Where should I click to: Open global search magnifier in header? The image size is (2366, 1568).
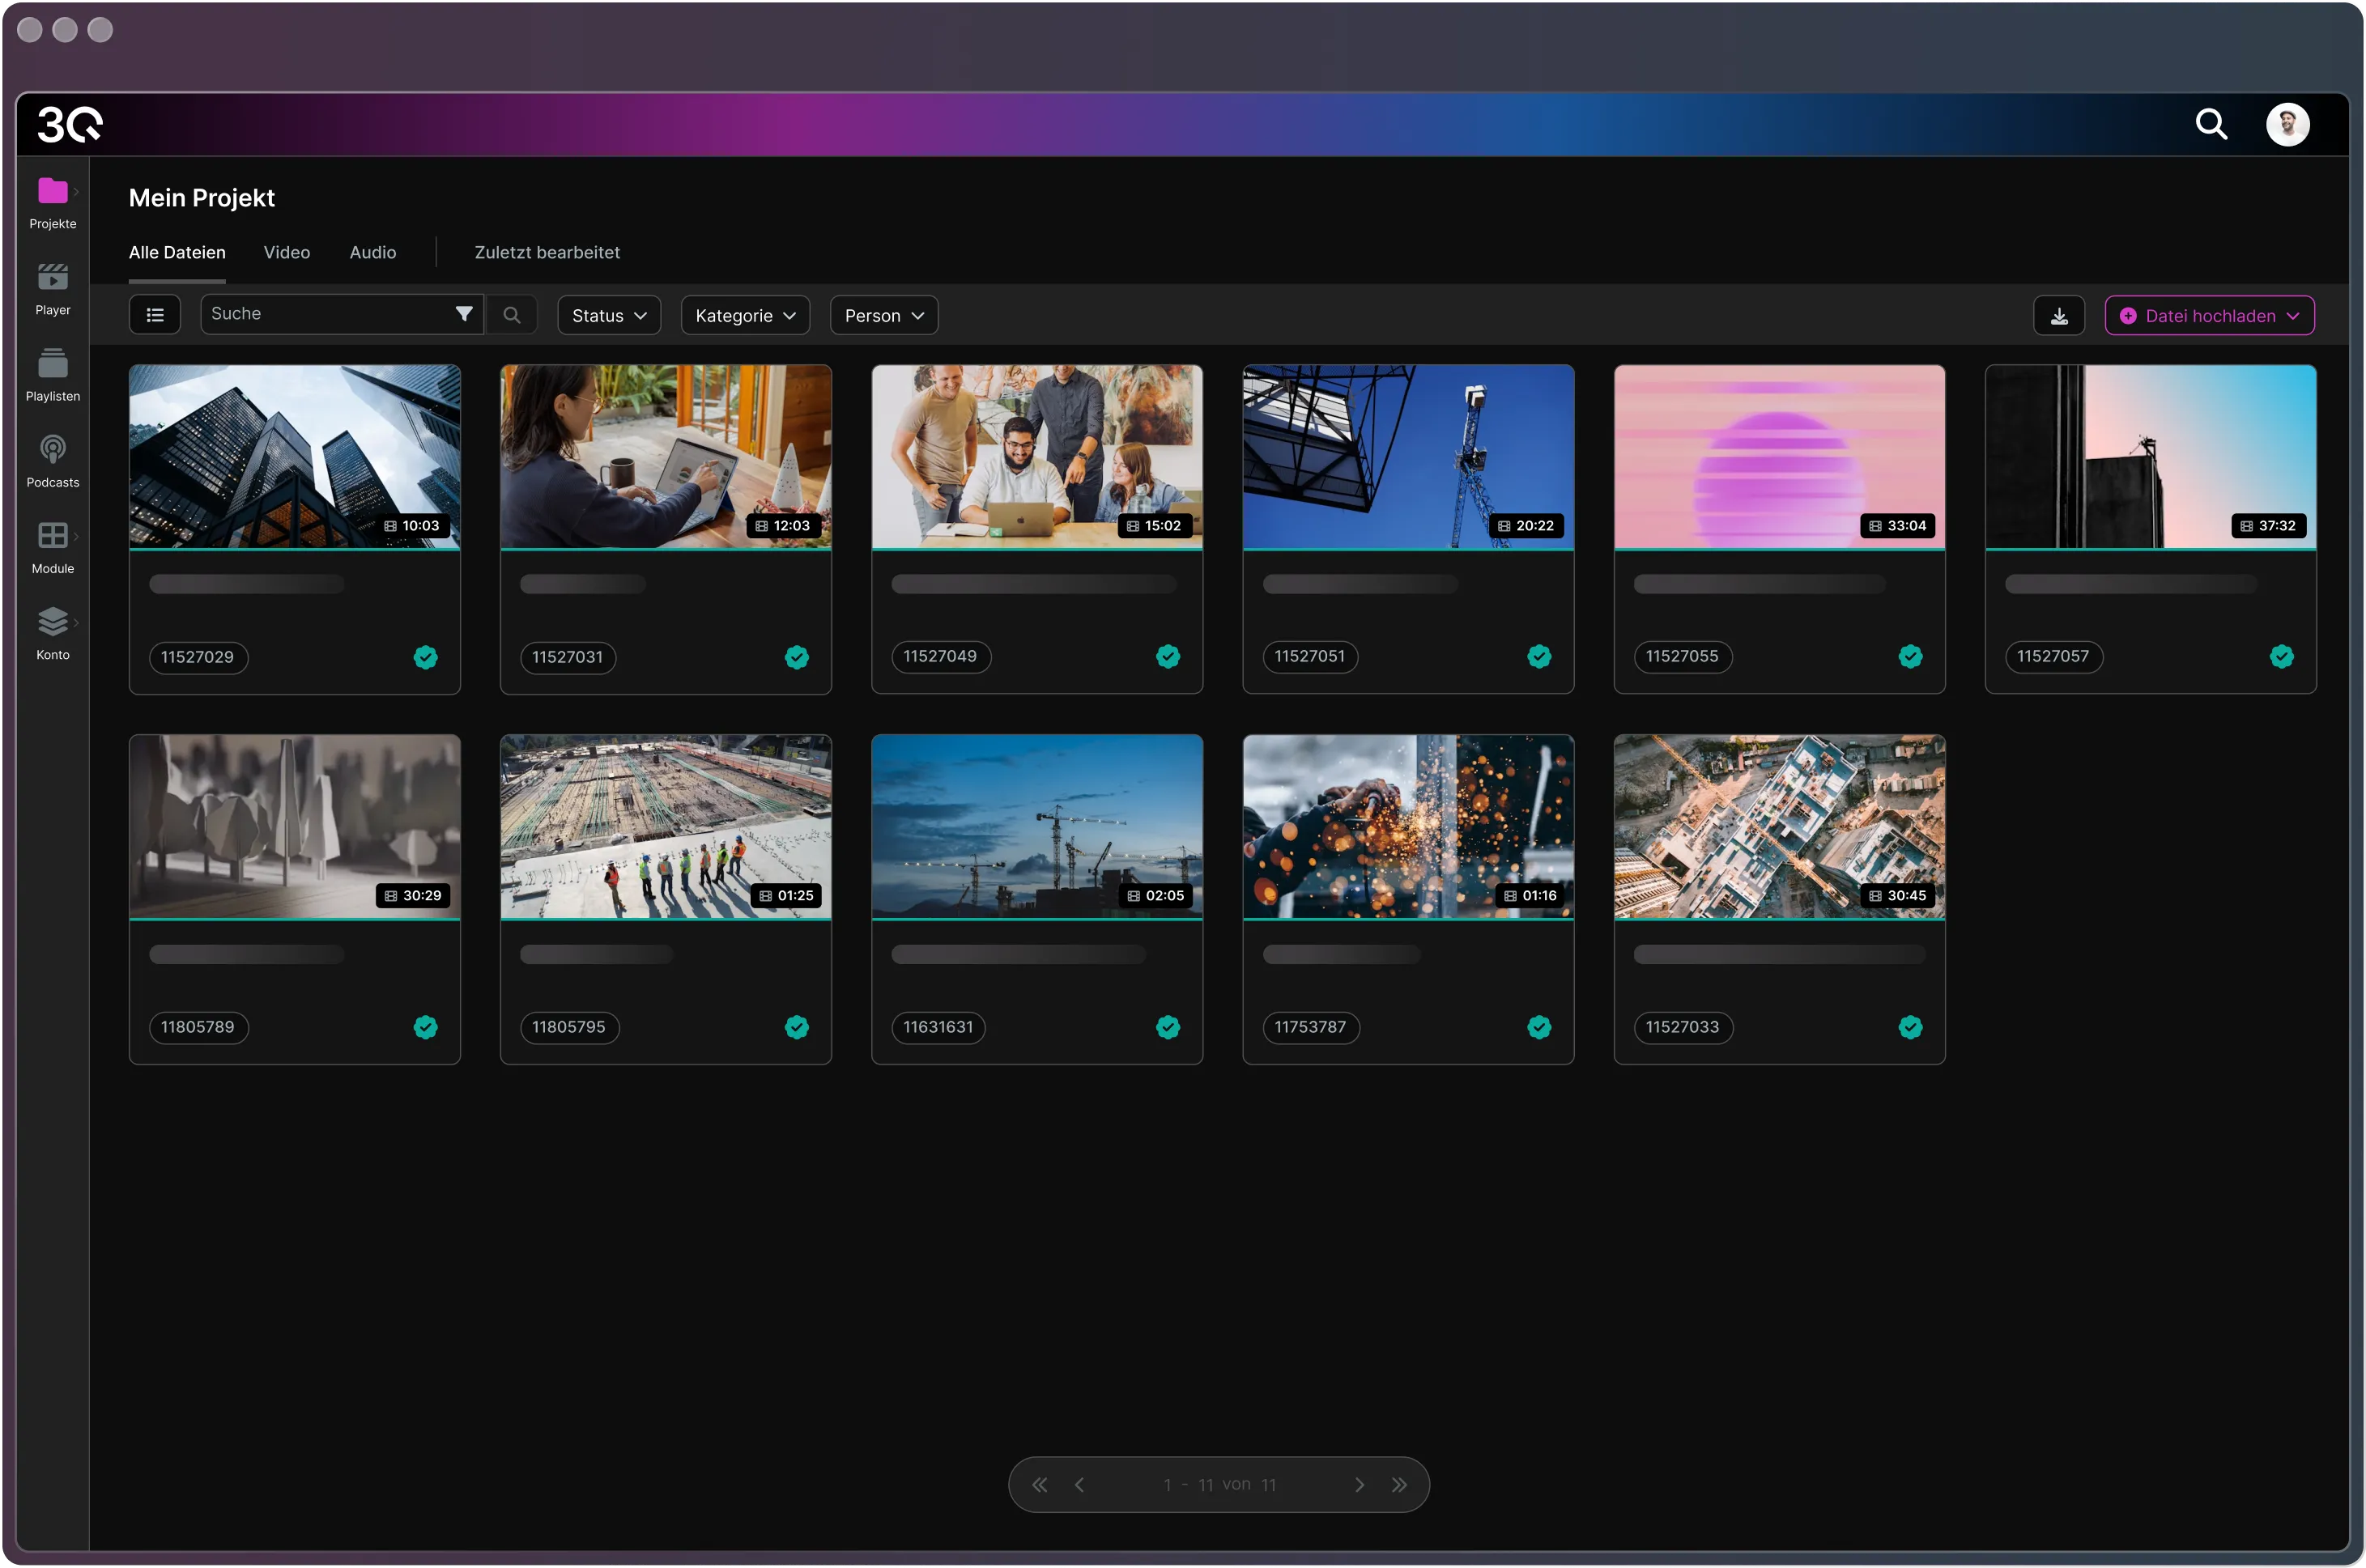2210,125
